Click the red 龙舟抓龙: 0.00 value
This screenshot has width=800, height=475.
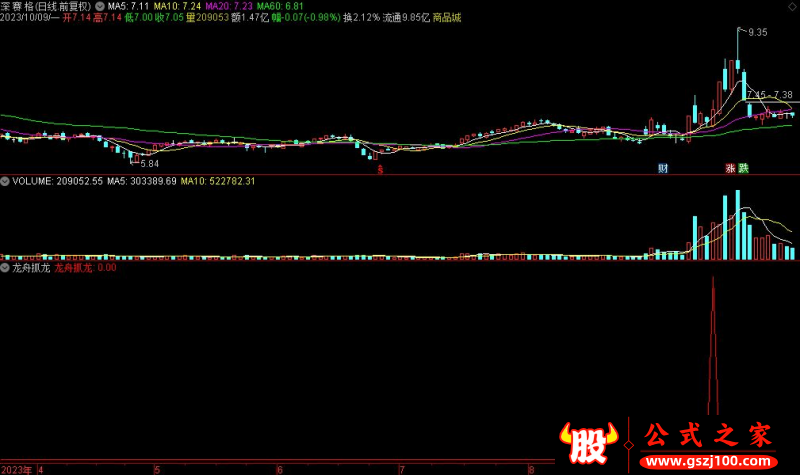pyautogui.click(x=85, y=268)
